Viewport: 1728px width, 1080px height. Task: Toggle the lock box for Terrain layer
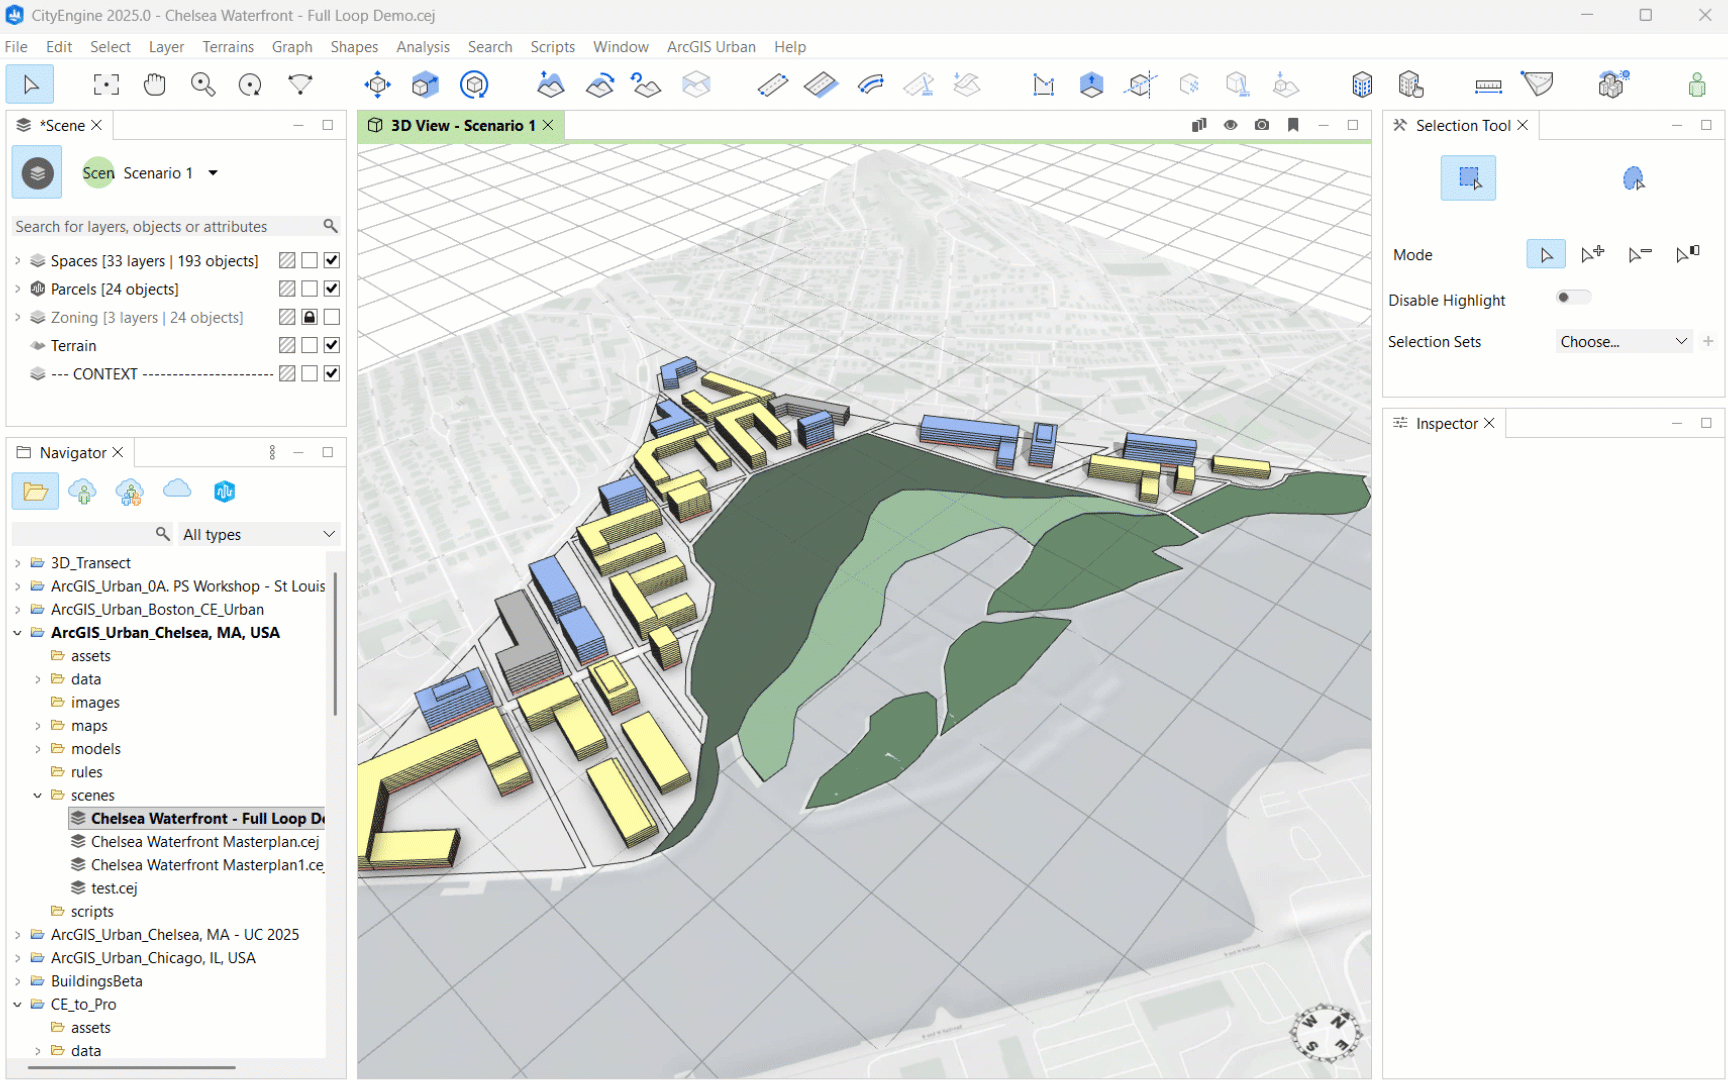(x=310, y=345)
